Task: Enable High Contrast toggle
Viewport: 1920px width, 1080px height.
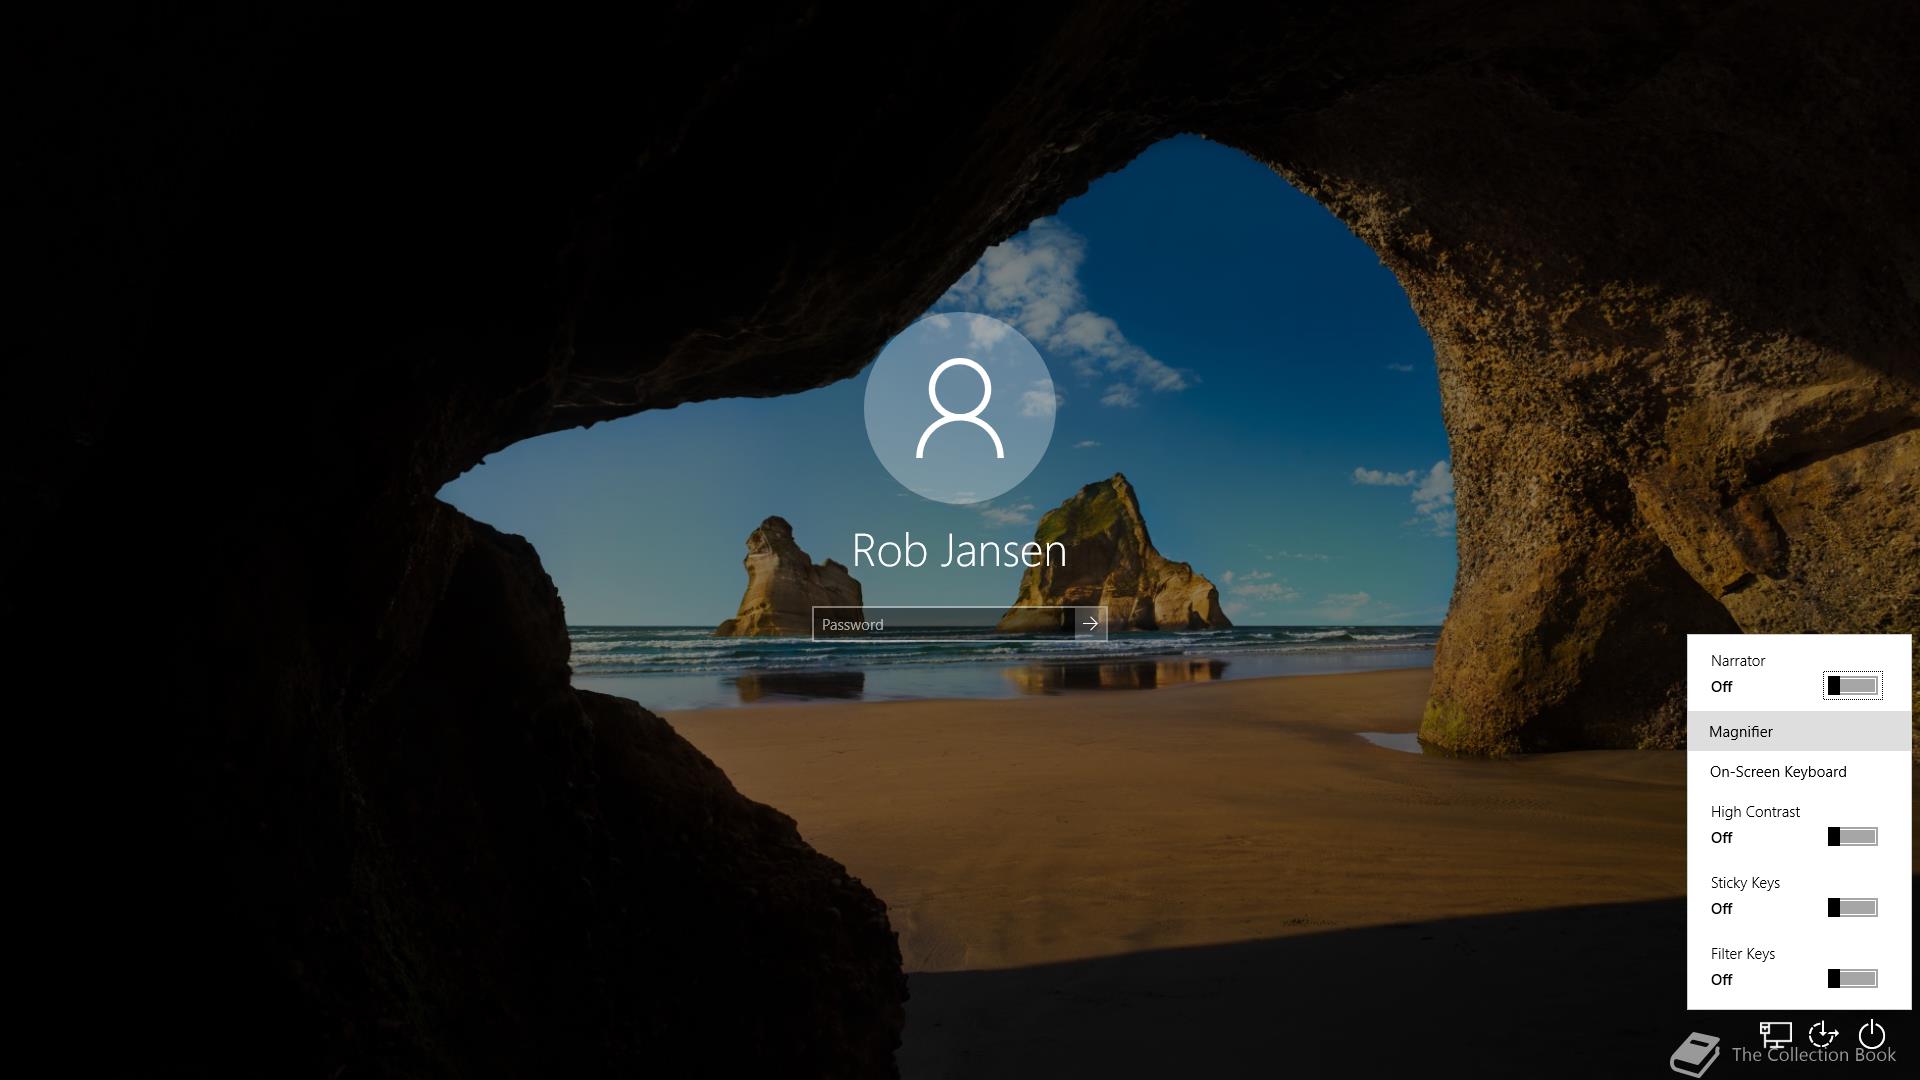Action: pyautogui.click(x=1853, y=836)
